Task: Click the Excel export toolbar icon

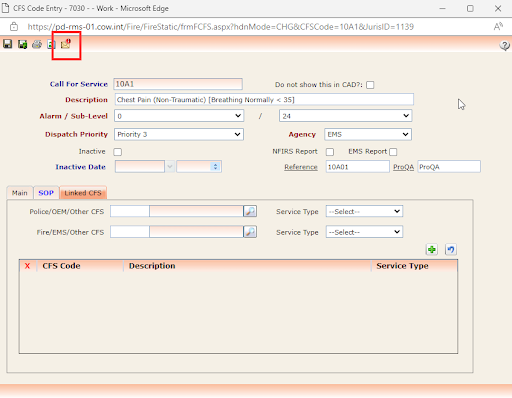Action: [51, 44]
